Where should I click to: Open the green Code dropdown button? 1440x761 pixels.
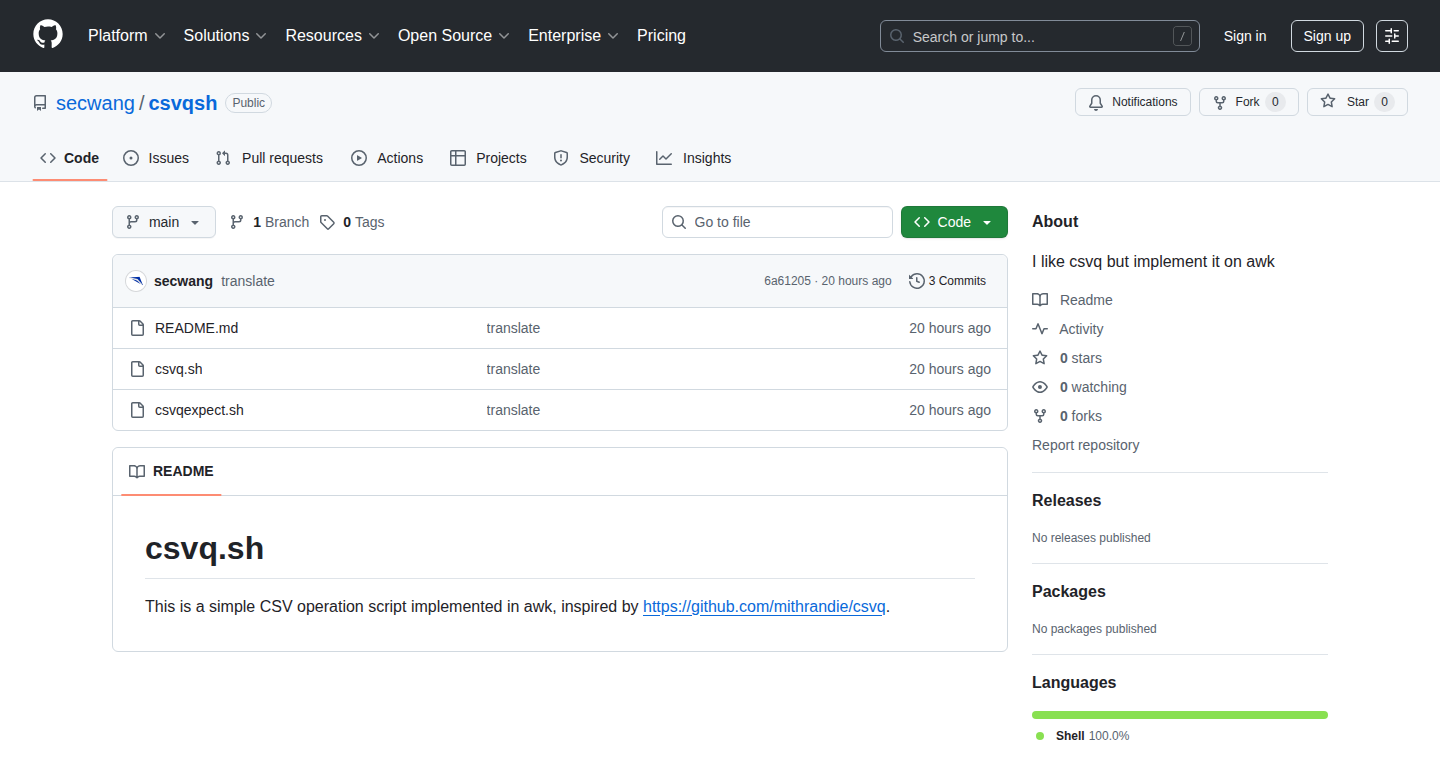point(954,222)
